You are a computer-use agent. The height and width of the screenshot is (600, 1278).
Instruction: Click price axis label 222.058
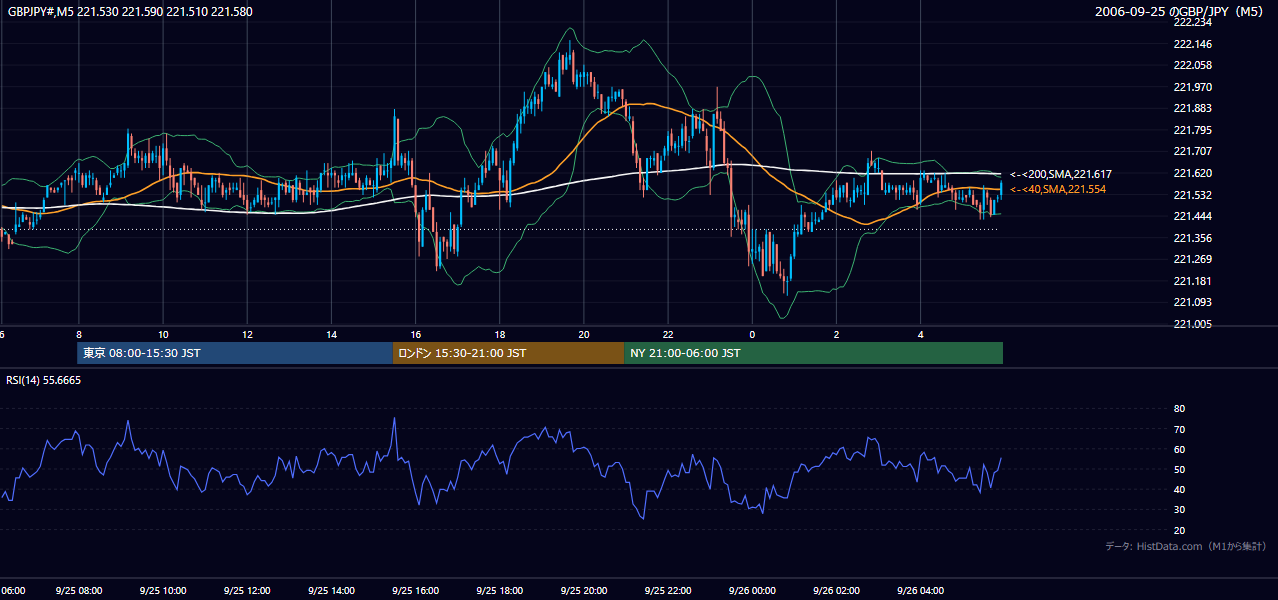1194,65
